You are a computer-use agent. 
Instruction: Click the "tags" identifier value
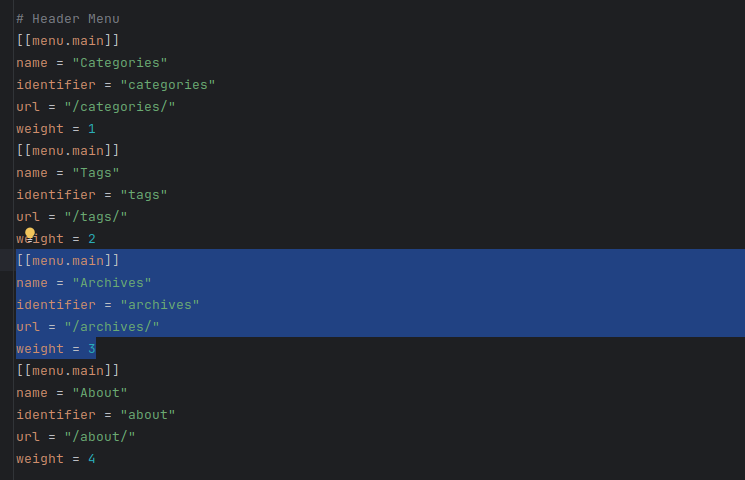pos(143,195)
